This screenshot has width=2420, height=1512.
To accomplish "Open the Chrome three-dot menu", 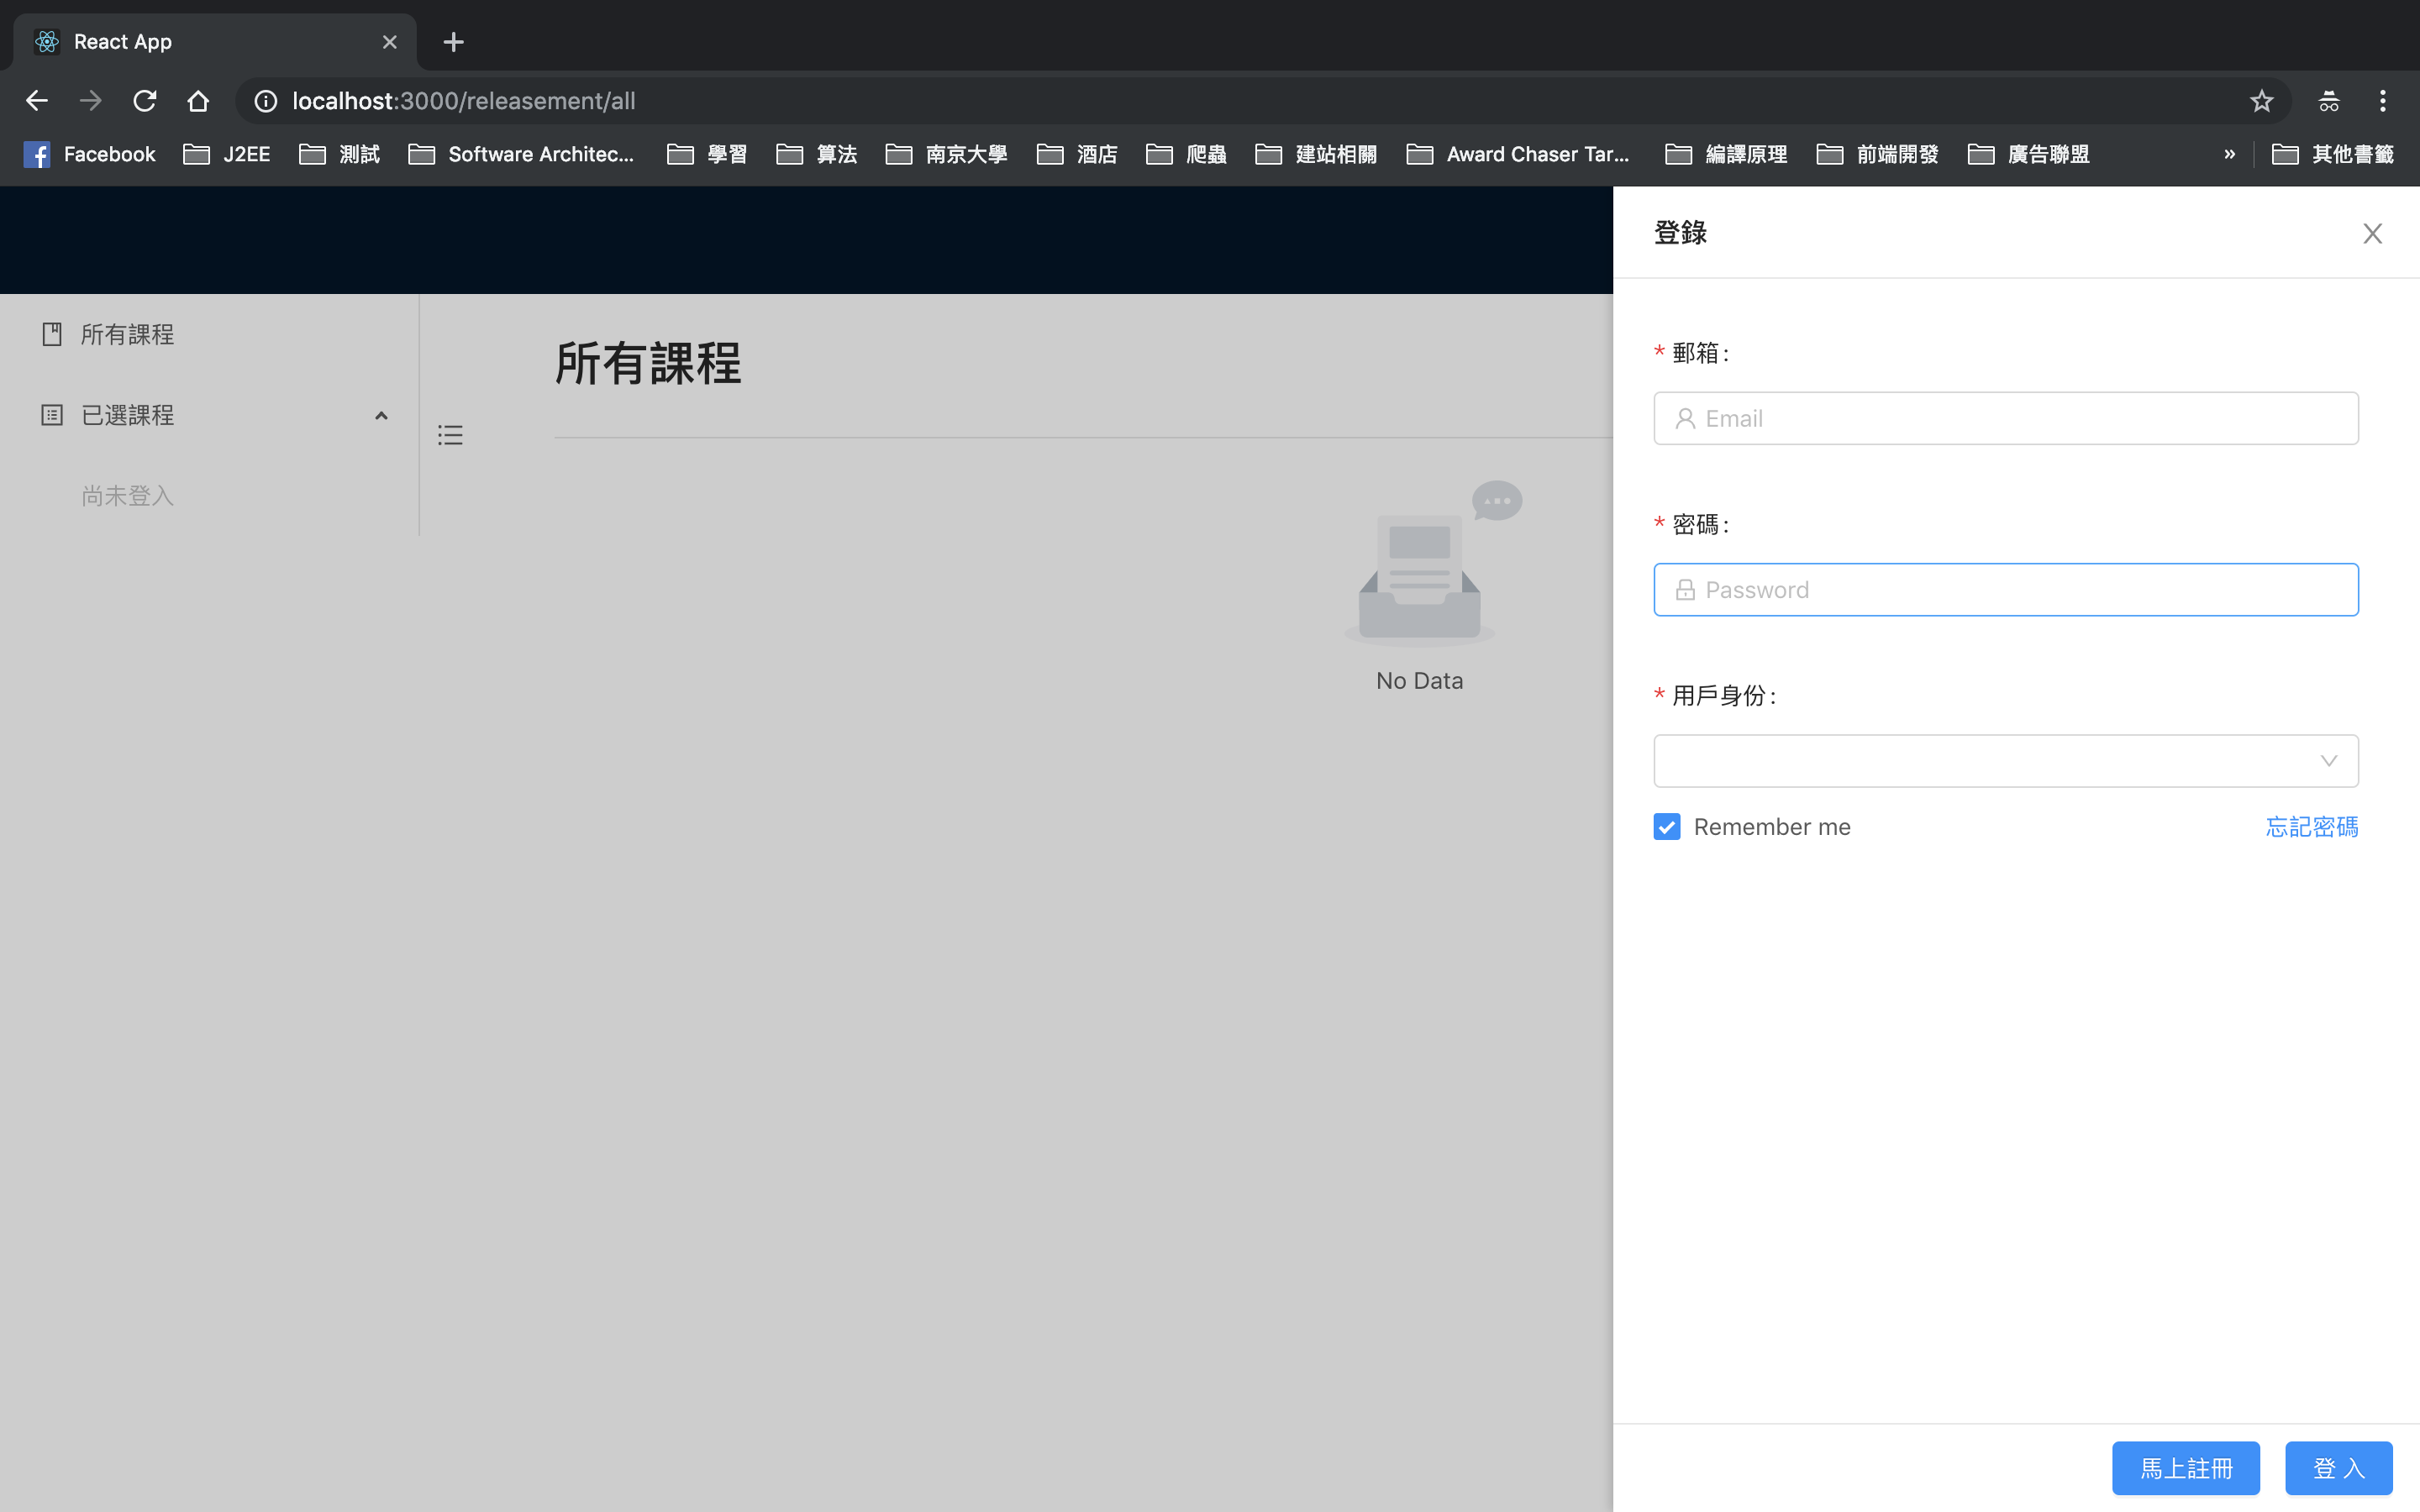I will (x=2382, y=101).
